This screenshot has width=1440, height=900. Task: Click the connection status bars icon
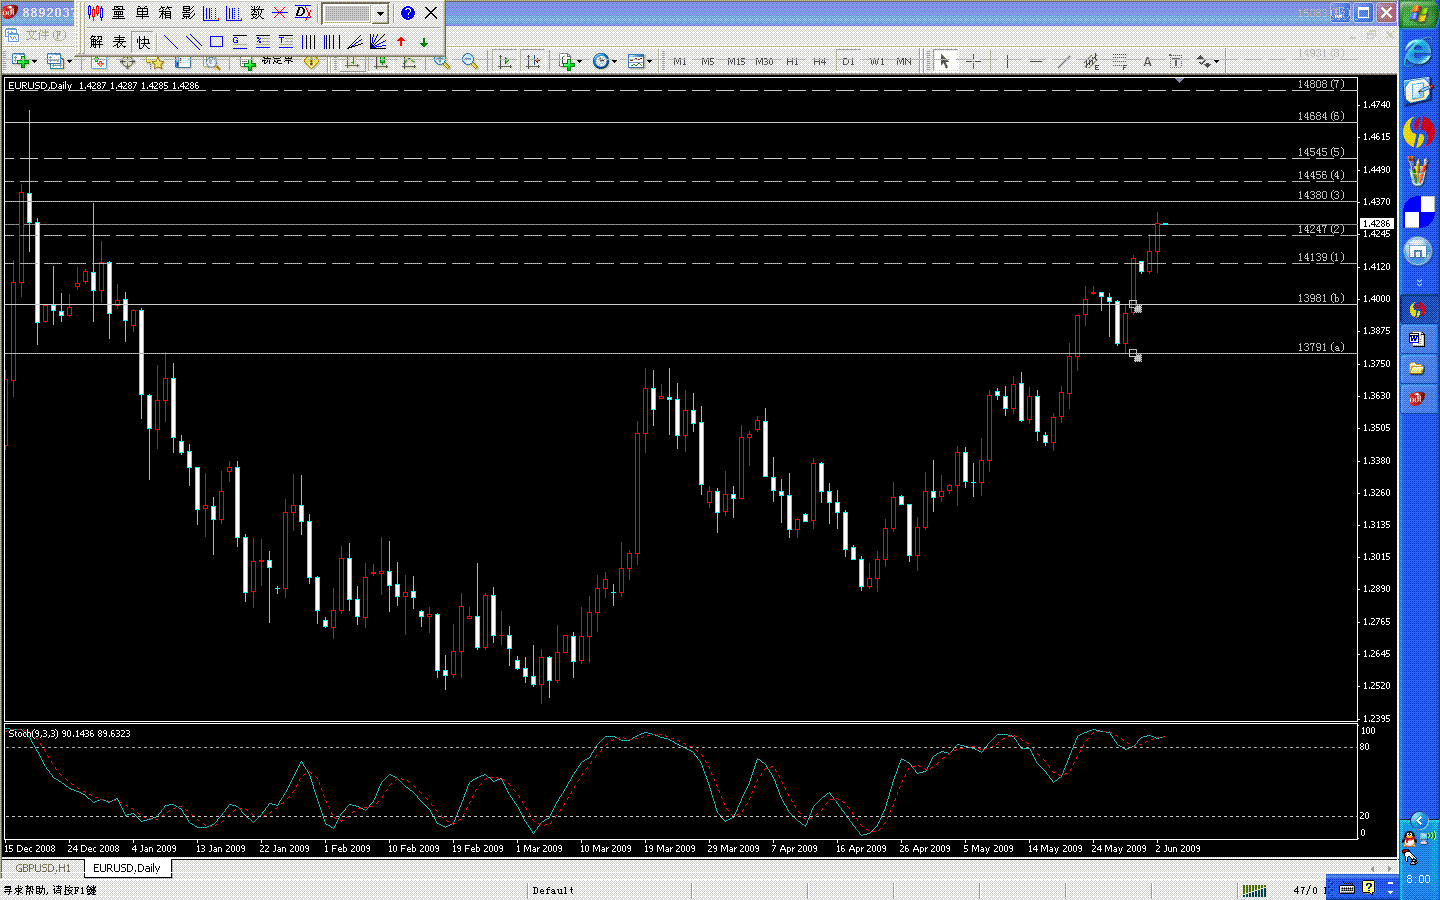point(1254,890)
